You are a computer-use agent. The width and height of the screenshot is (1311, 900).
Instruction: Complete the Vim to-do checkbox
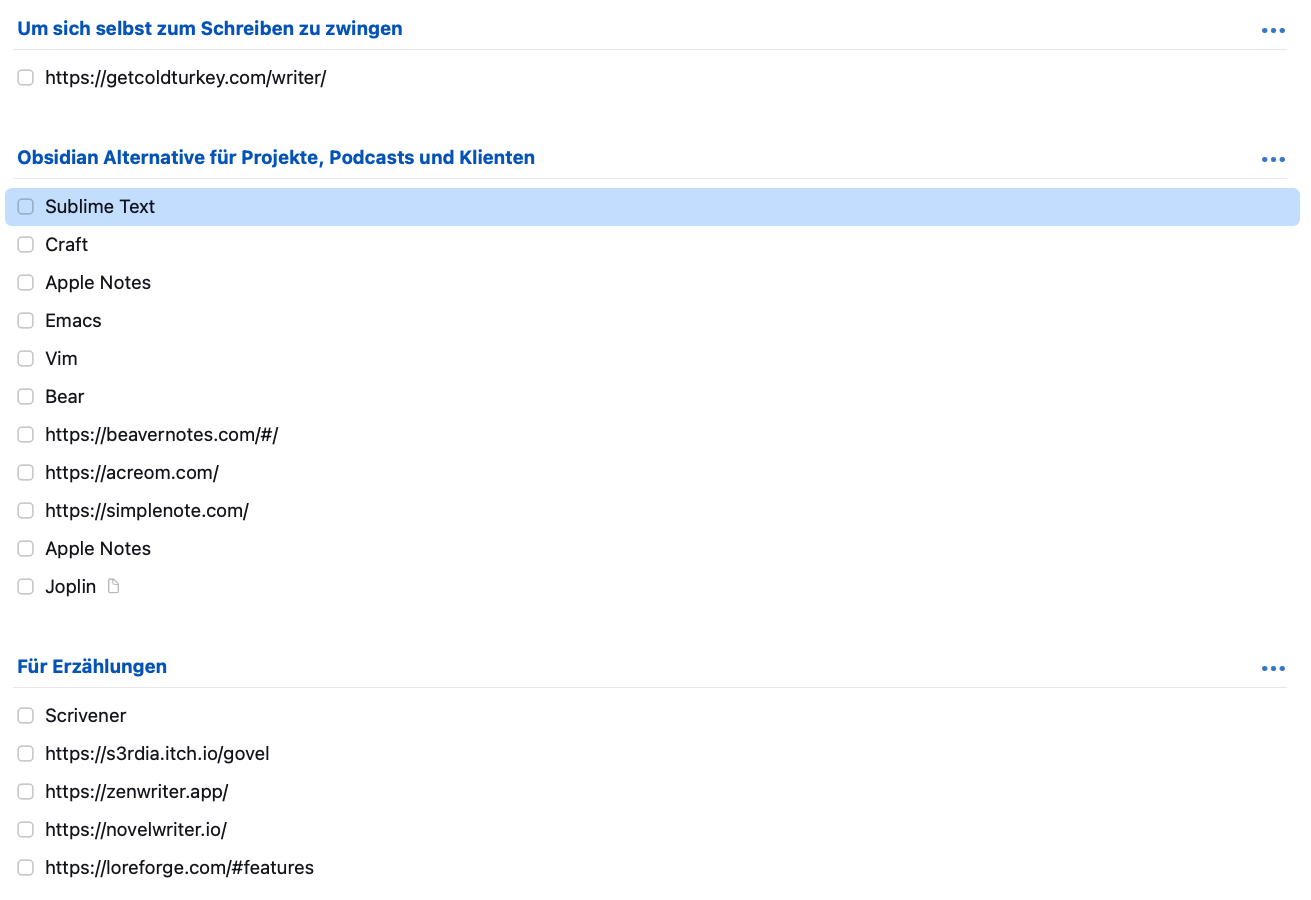(26, 359)
